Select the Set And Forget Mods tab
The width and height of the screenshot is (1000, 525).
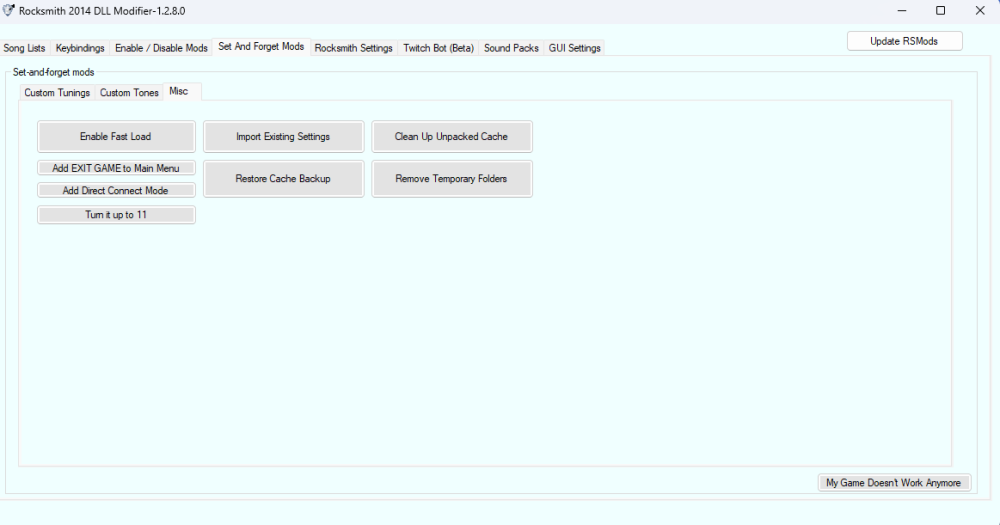point(261,47)
